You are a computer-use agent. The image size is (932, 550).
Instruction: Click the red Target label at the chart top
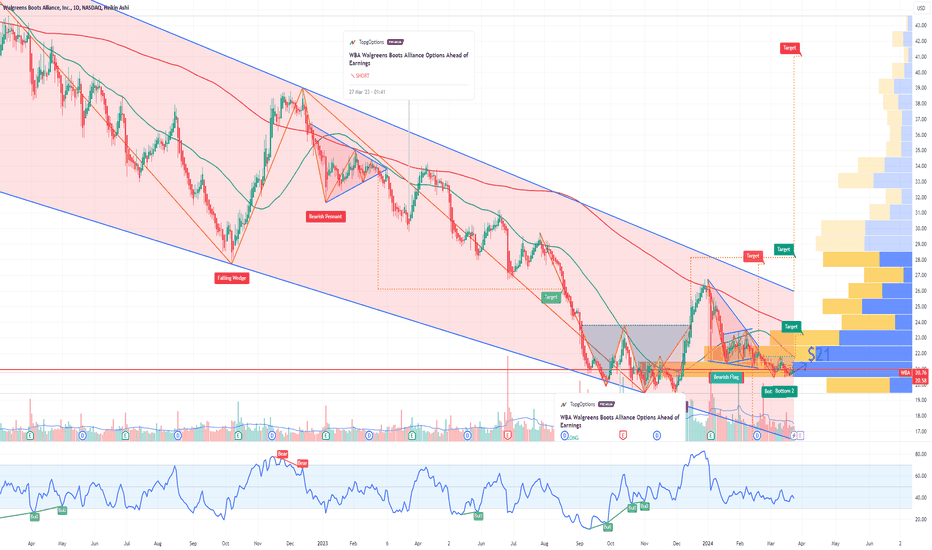[x=789, y=48]
